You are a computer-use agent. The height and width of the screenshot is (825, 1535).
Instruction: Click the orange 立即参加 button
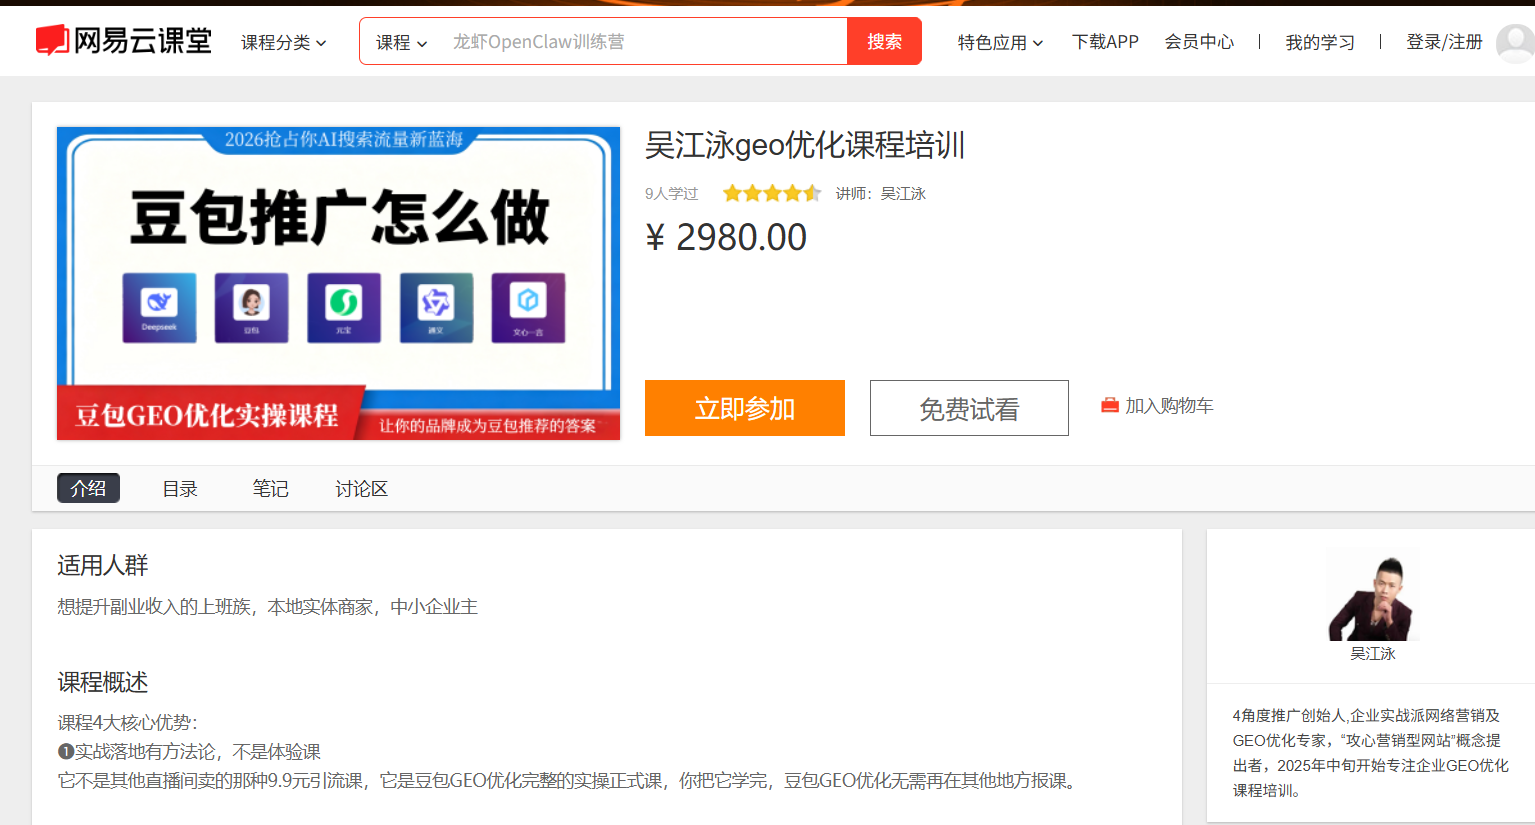pos(745,408)
